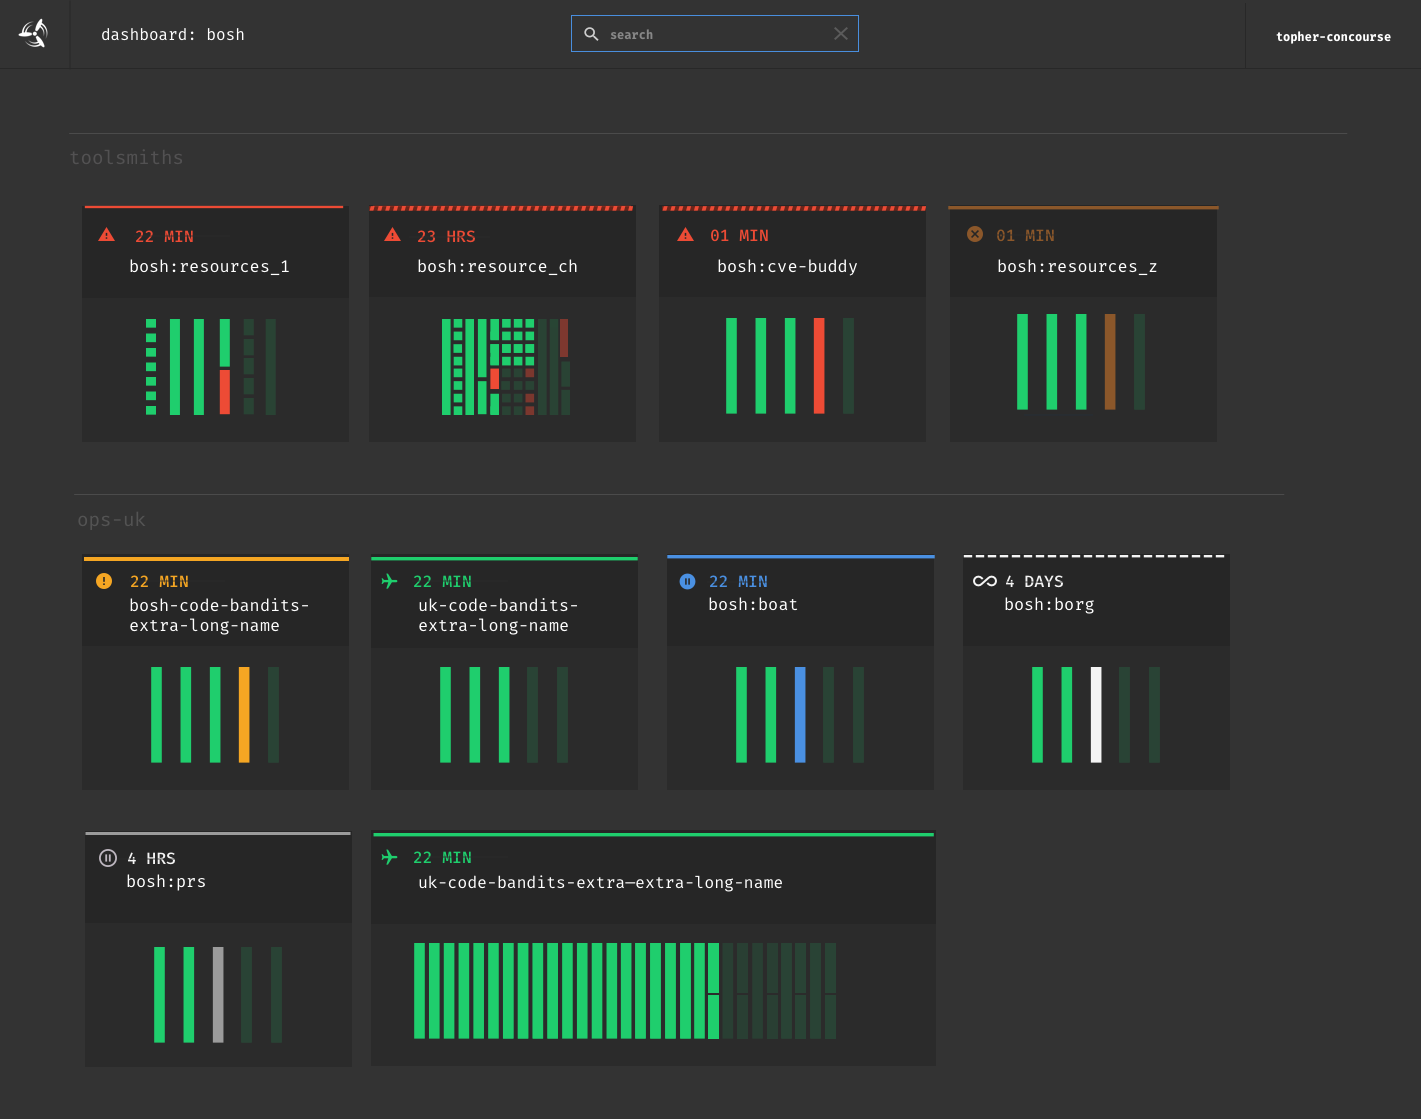1421x1119 pixels.
Task: Click the red failing job bar on bosh:resources_1
Action: coord(224,391)
